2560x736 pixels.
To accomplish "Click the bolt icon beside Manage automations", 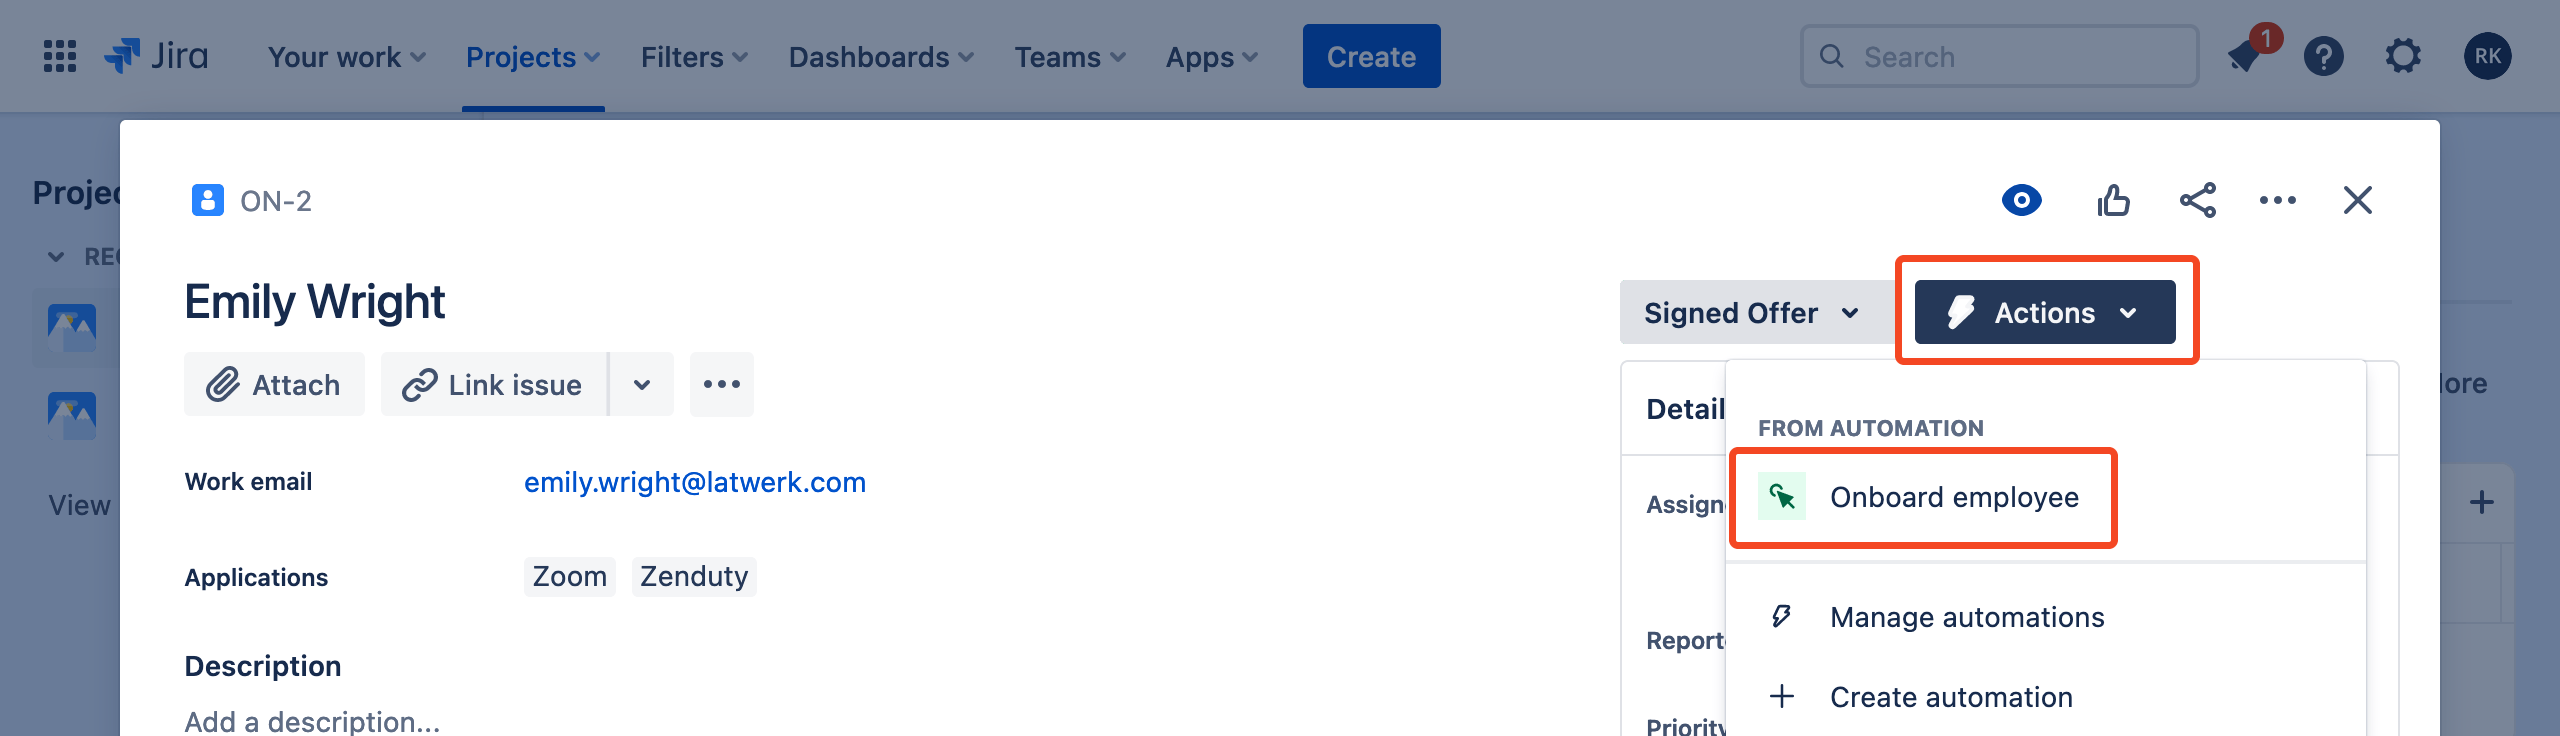I will coord(1782,616).
